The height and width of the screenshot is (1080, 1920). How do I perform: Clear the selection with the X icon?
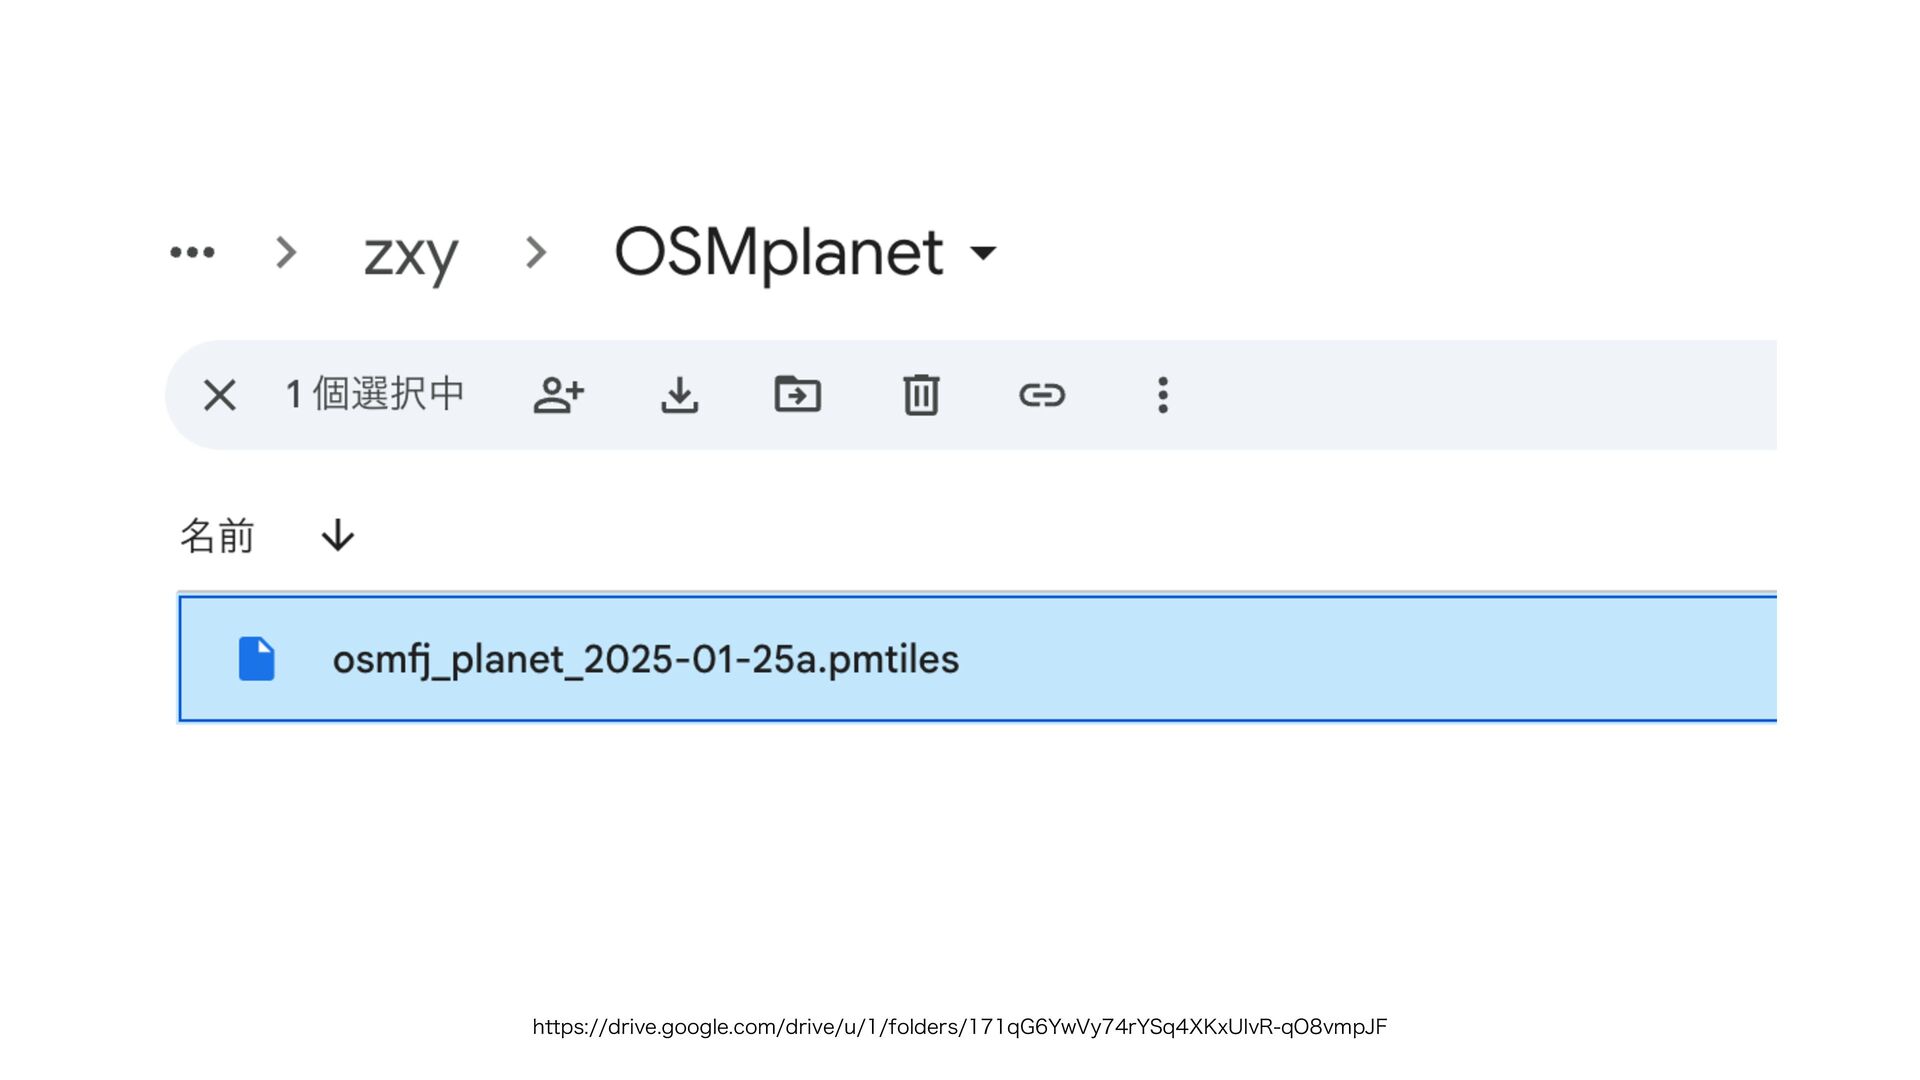tap(219, 395)
